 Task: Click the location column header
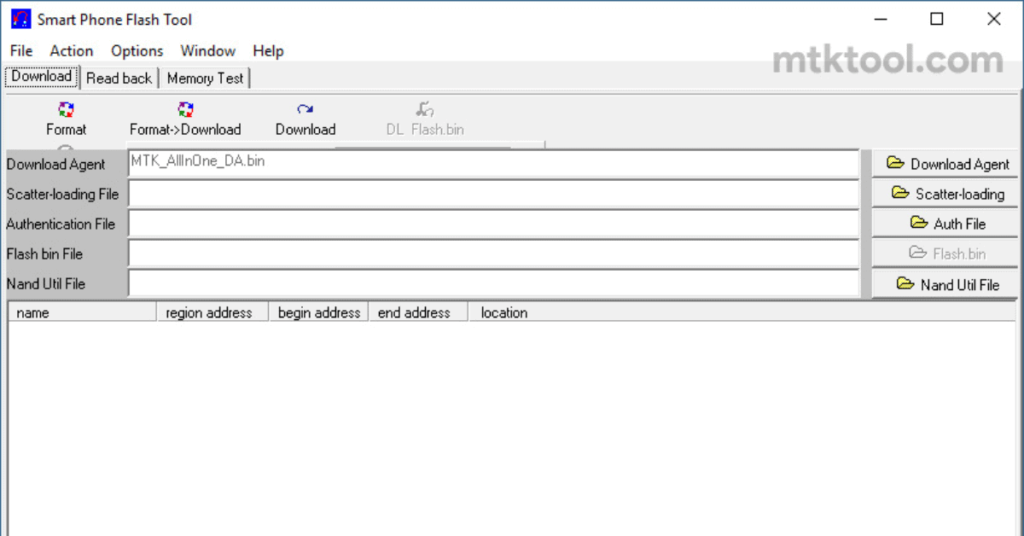click(x=742, y=313)
